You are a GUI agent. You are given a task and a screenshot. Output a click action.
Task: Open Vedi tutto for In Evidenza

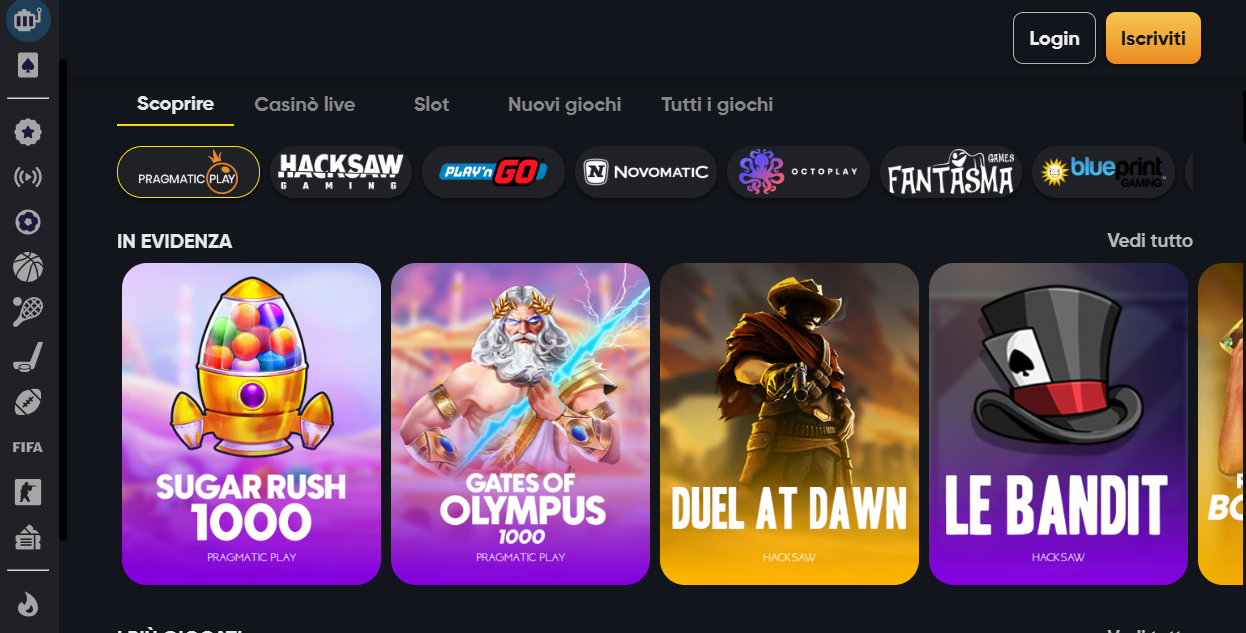[1150, 241]
